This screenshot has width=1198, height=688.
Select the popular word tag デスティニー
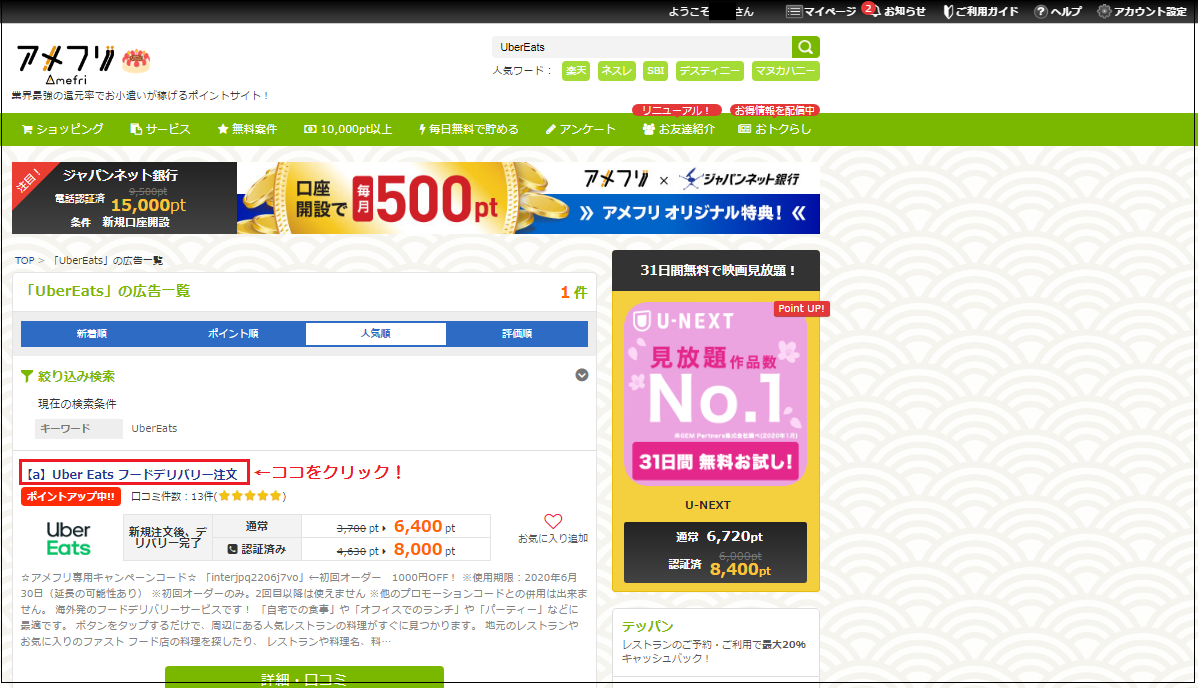point(710,71)
